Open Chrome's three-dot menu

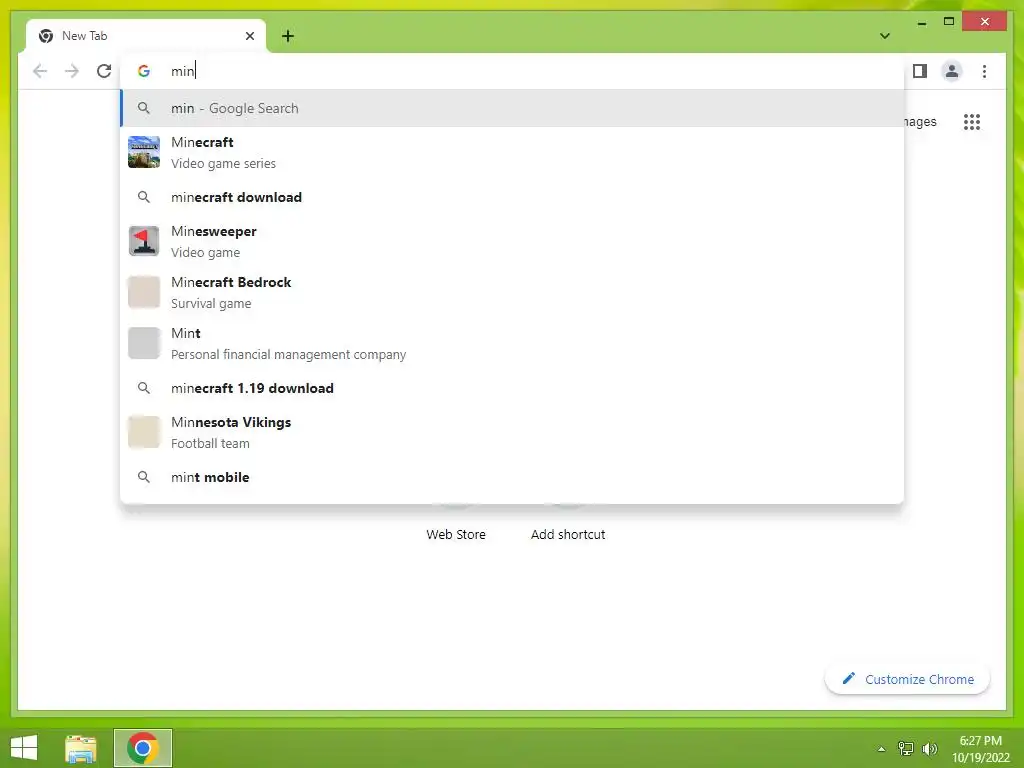click(x=984, y=71)
